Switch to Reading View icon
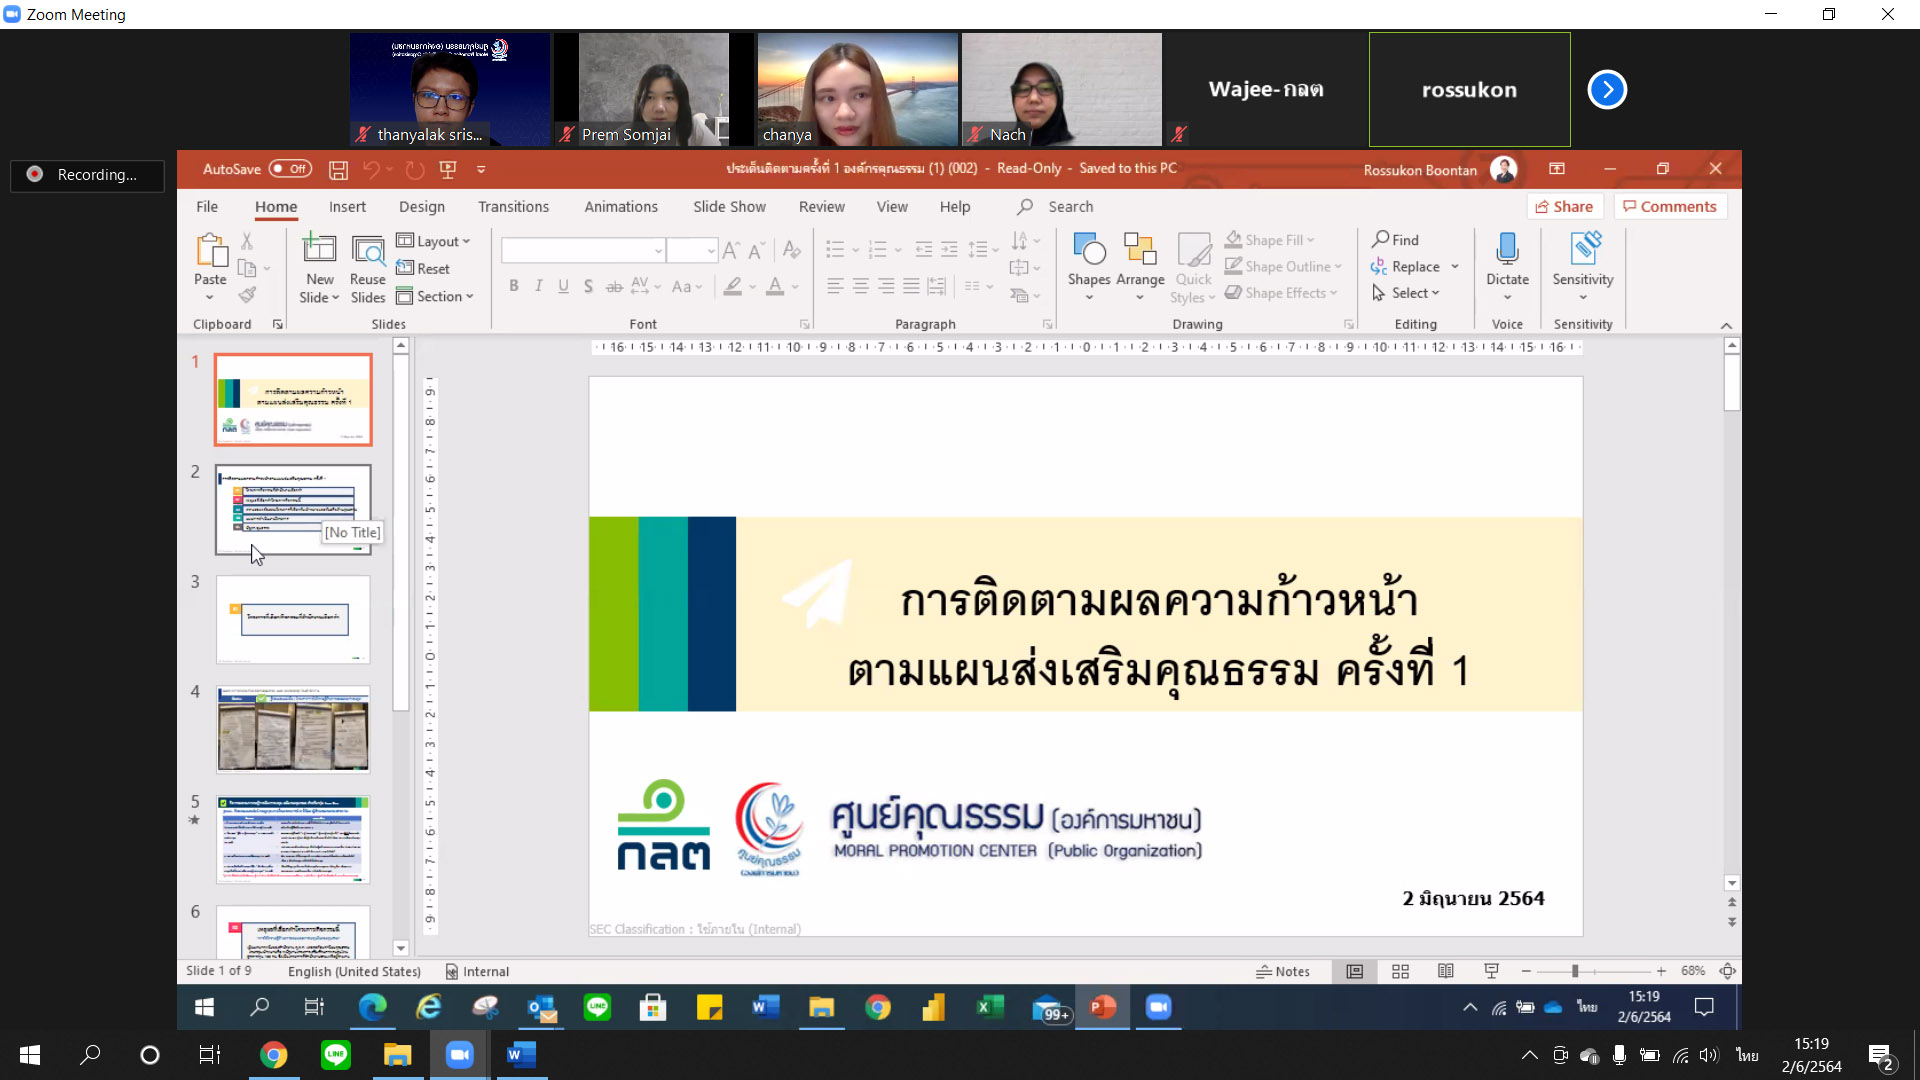The height and width of the screenshot is (1080, 1920). point(1445,971)
